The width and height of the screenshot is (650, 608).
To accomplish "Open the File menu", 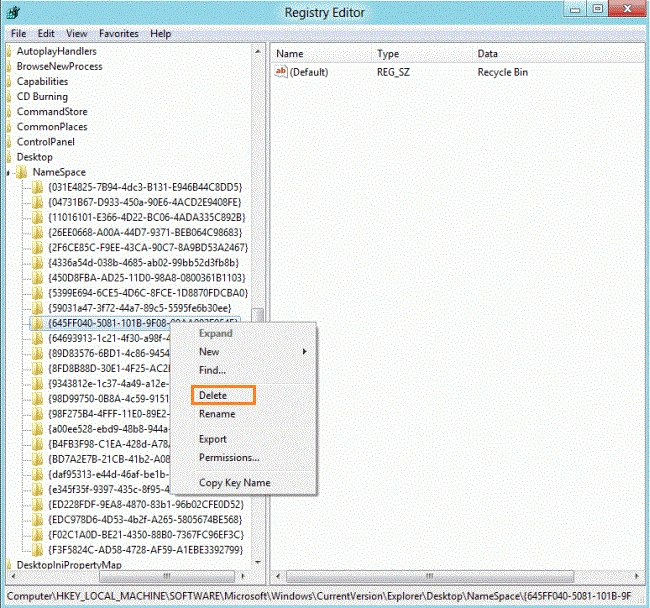I will click(19, 34).
